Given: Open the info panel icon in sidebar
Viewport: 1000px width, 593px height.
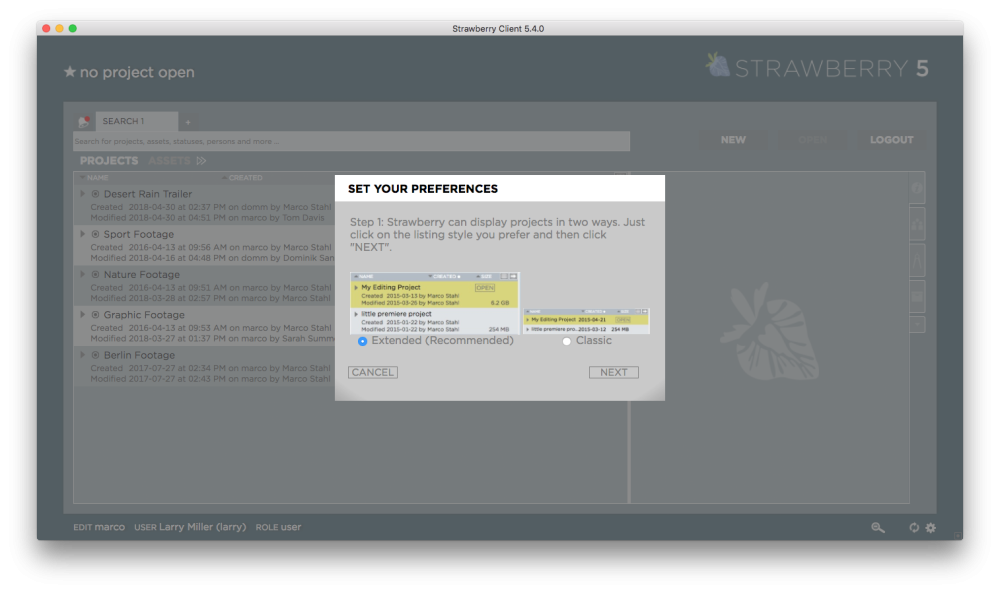Looking at the screenshot, I should click(x=917, y=188).
